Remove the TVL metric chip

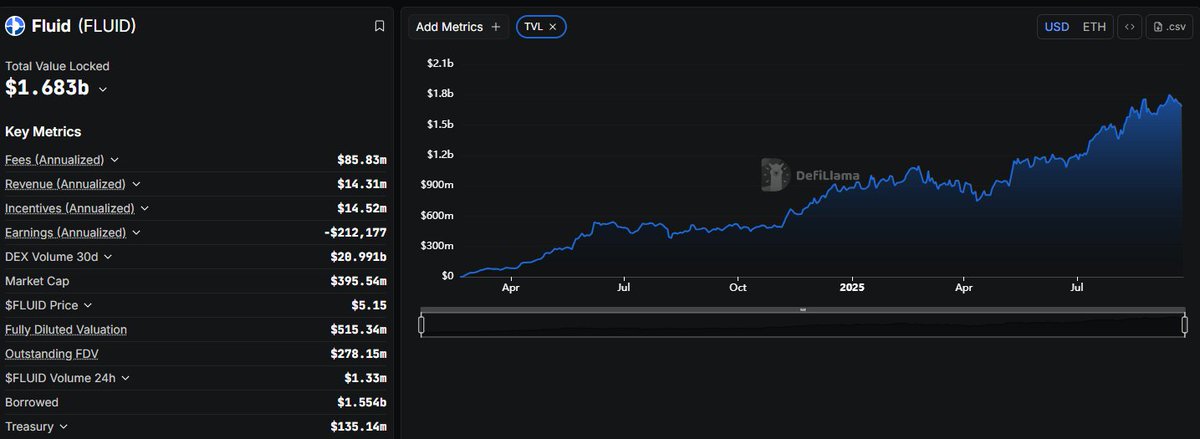[552, 27]
